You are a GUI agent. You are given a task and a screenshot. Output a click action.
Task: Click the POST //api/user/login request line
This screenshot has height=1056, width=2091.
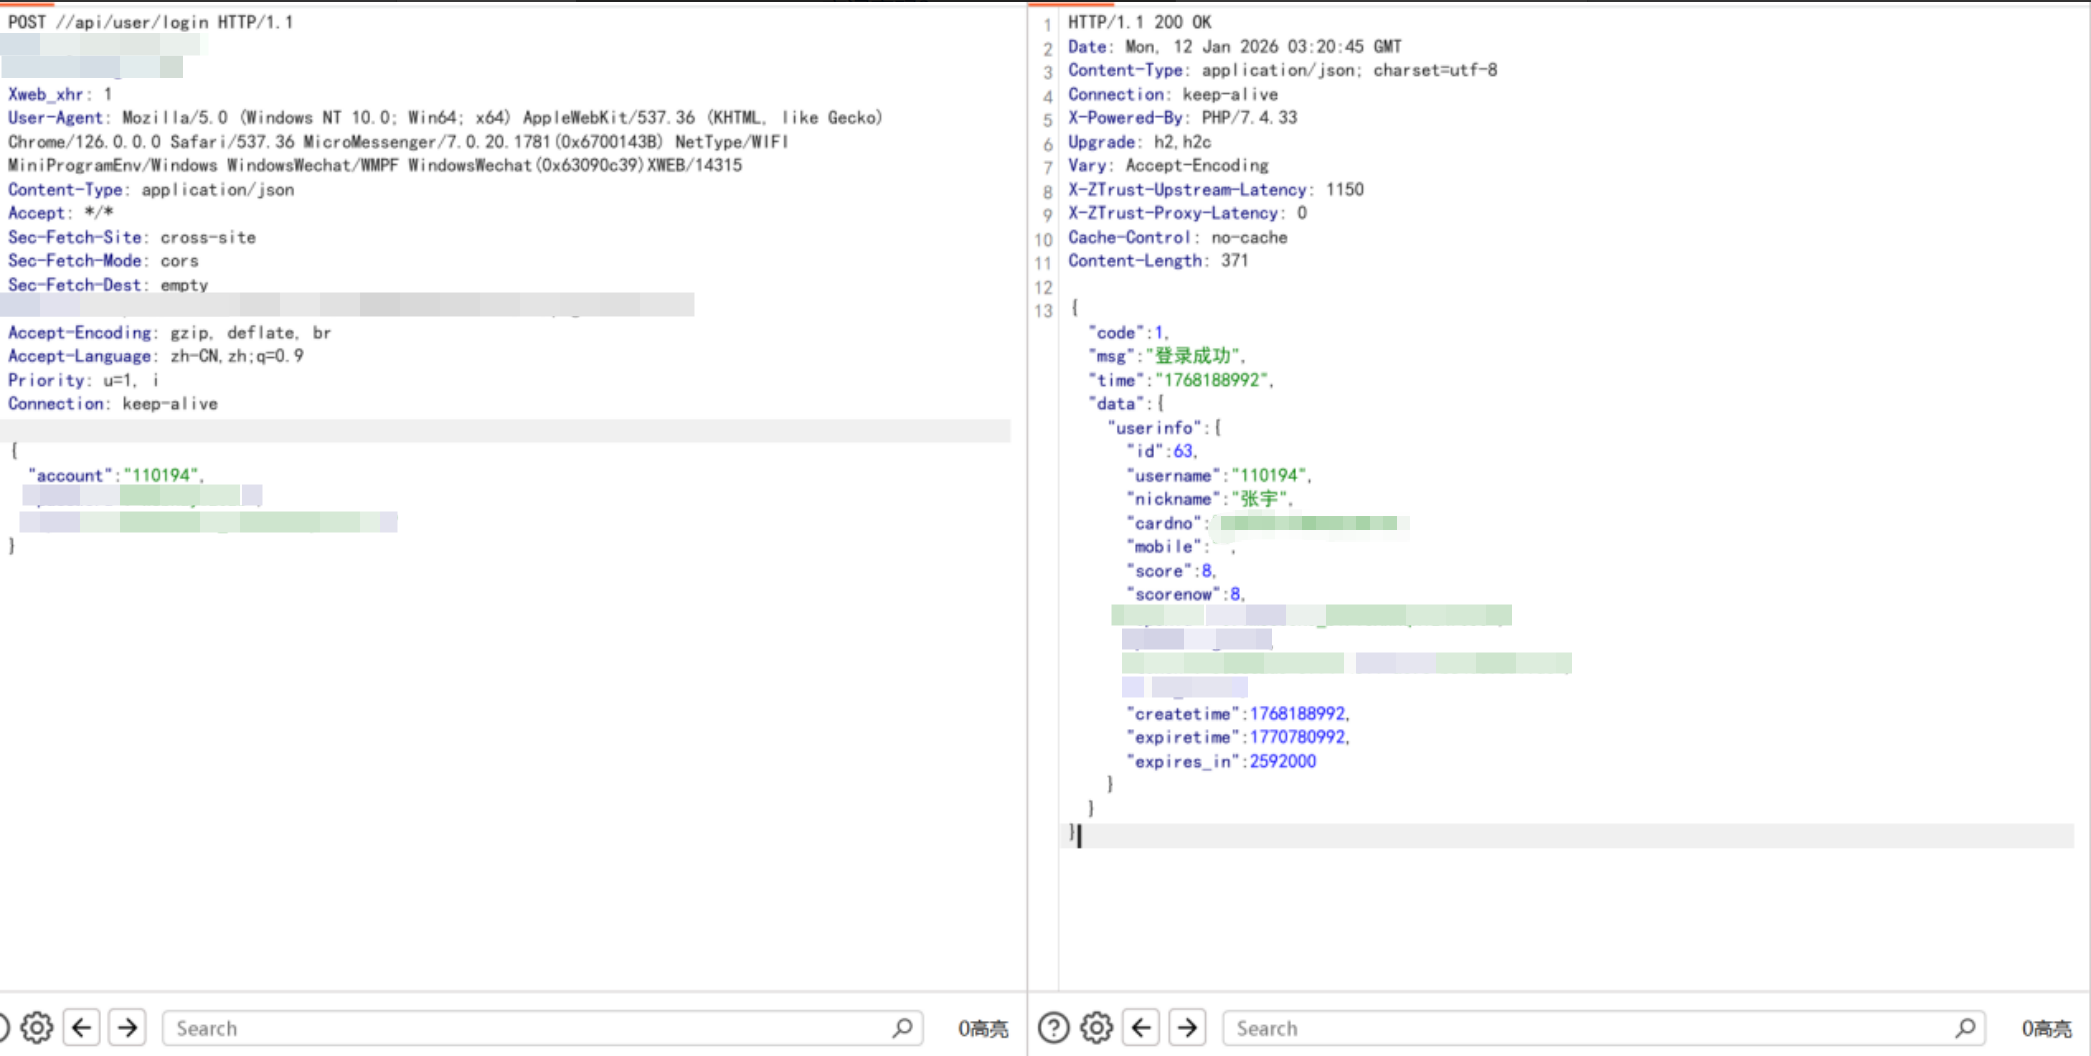tap(150, 22)
